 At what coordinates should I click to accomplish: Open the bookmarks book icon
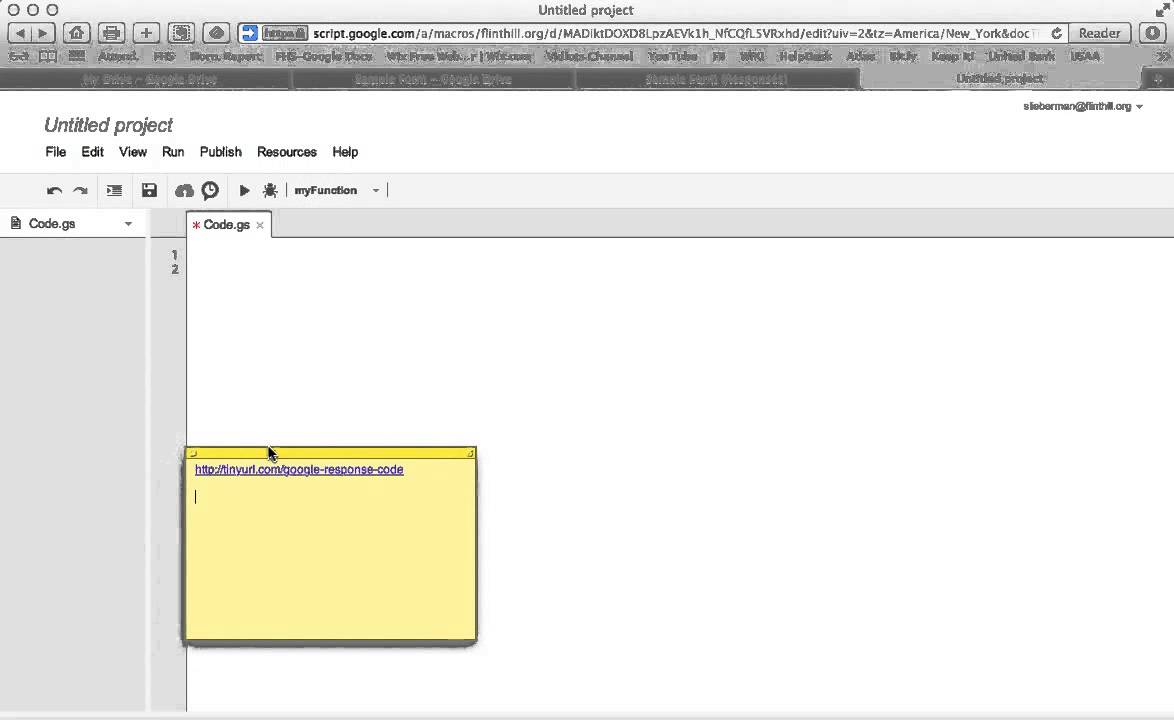48,57
